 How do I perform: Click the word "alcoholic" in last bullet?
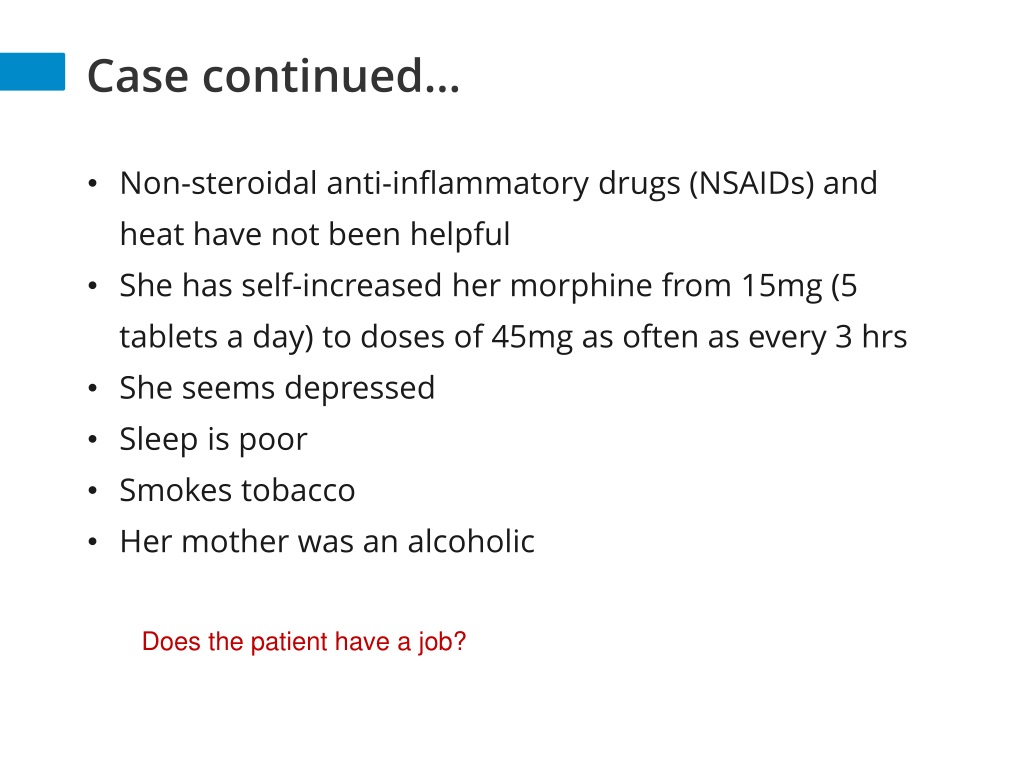click(471, 541)
